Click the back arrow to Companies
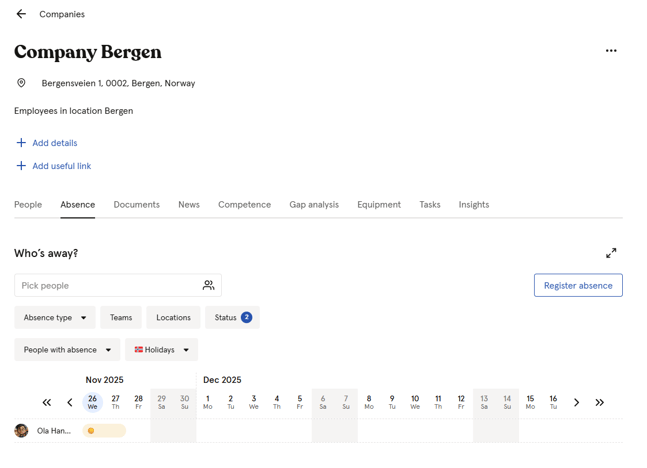 [21, 14]
